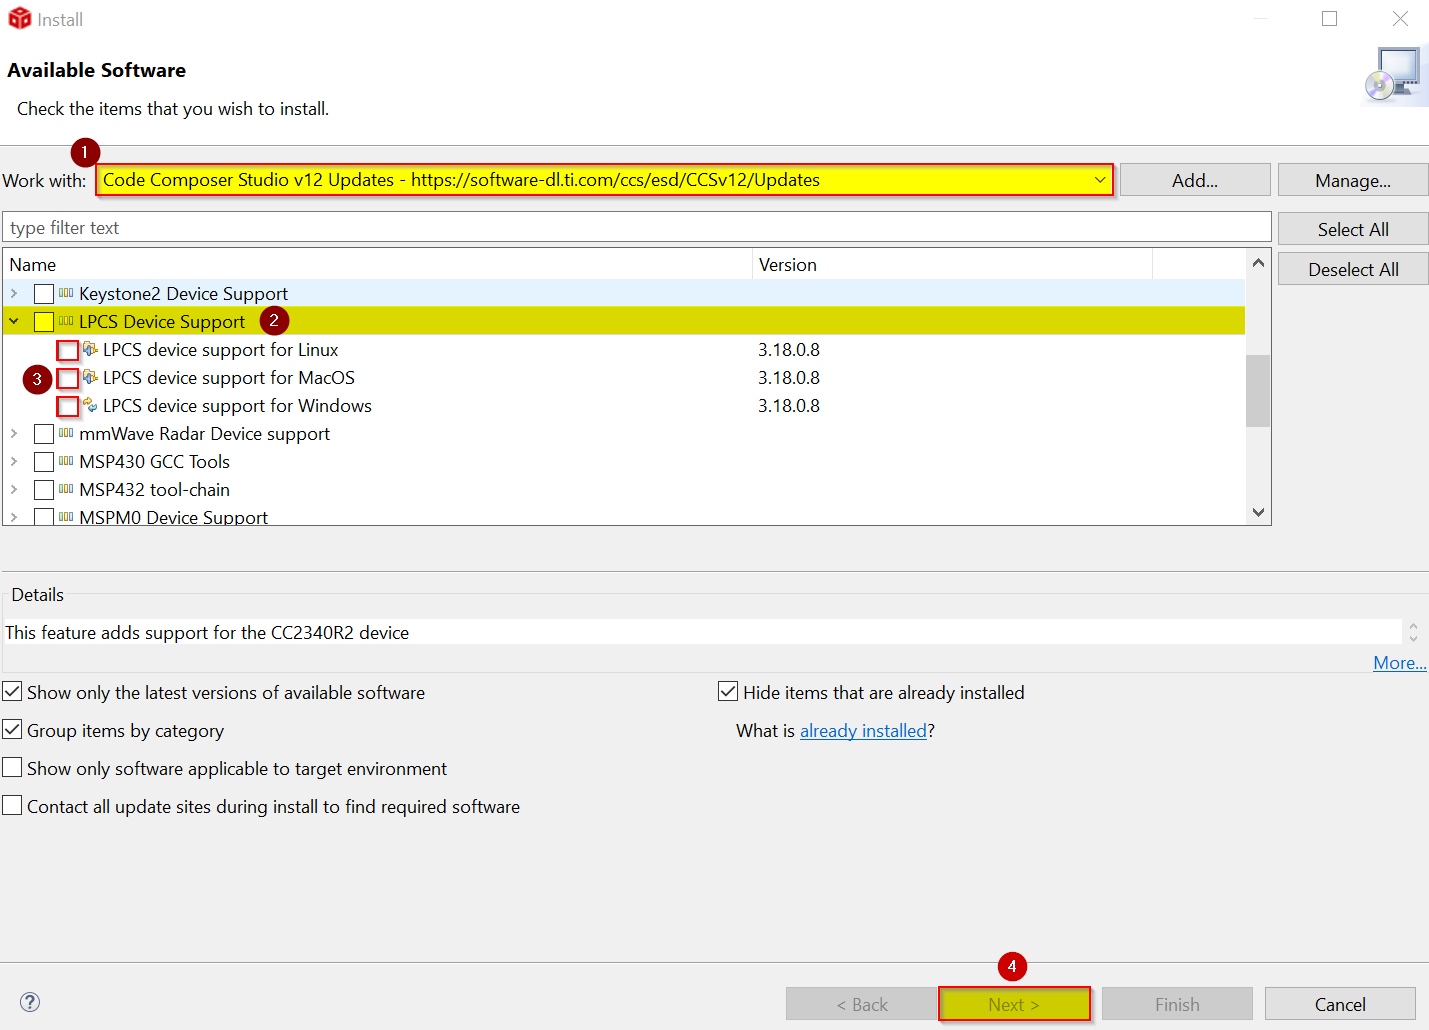Click the software list scroll up arrow
Screen dimensions: 1429x1030
[x=1258, y=263]
